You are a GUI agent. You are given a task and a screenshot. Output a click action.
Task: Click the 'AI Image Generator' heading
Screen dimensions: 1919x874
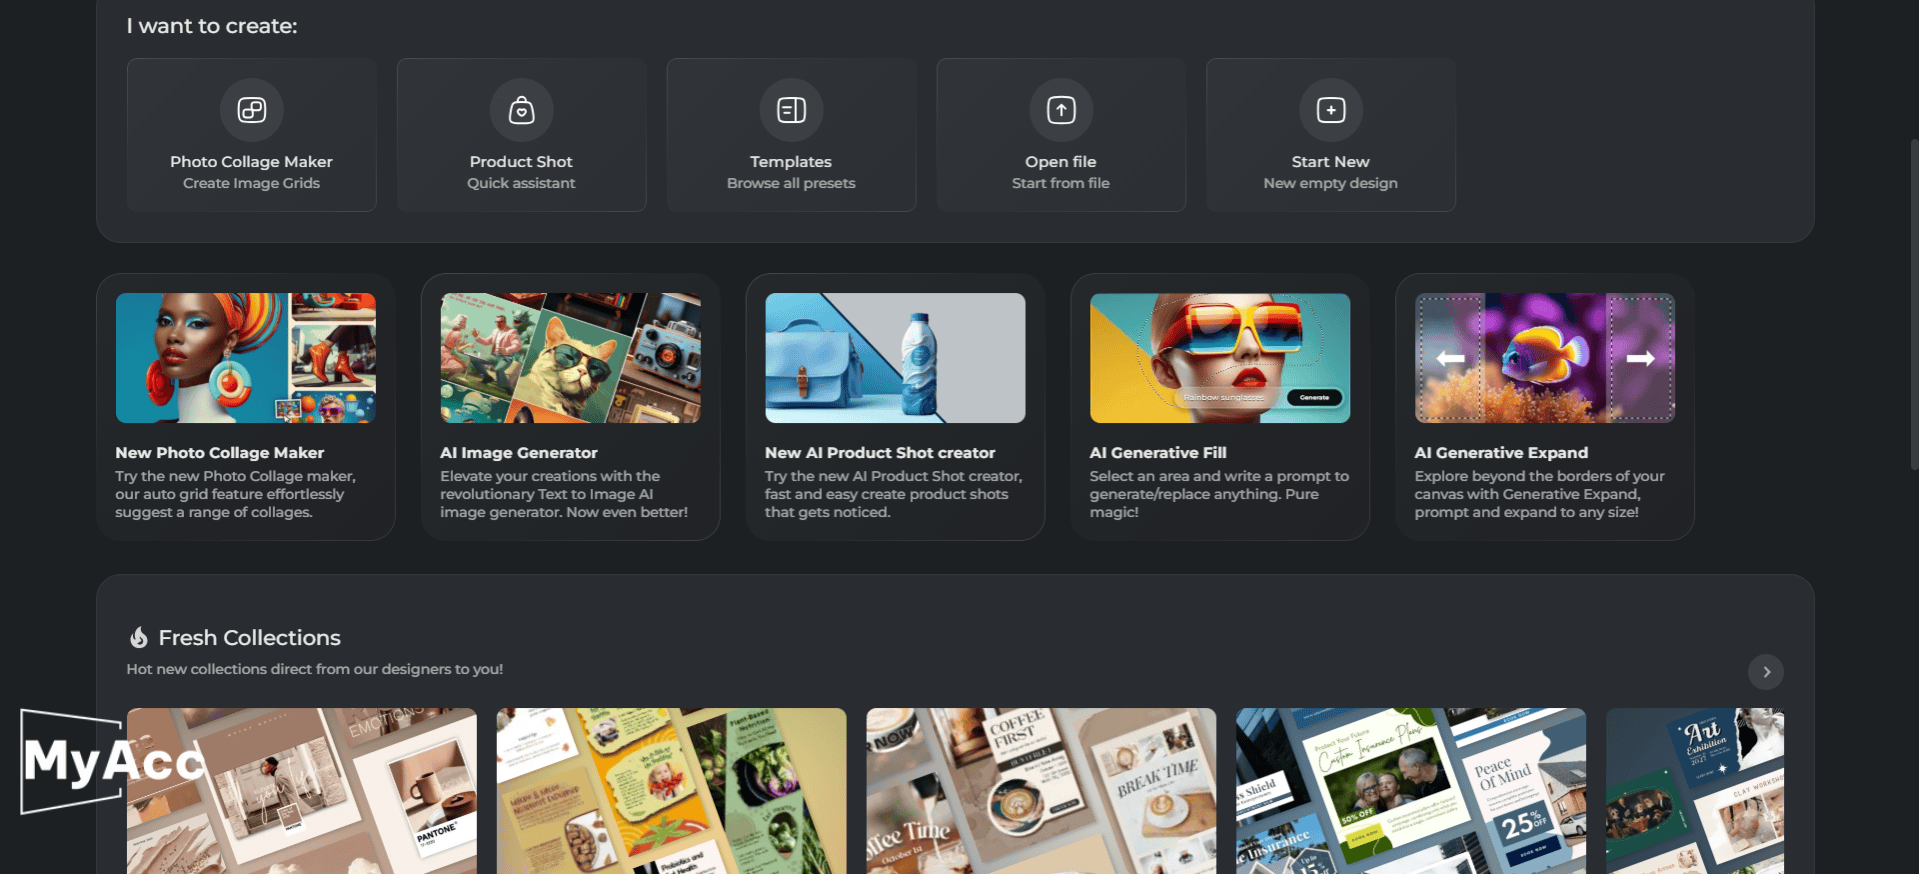pyautogui.click(x=519, y=453)
